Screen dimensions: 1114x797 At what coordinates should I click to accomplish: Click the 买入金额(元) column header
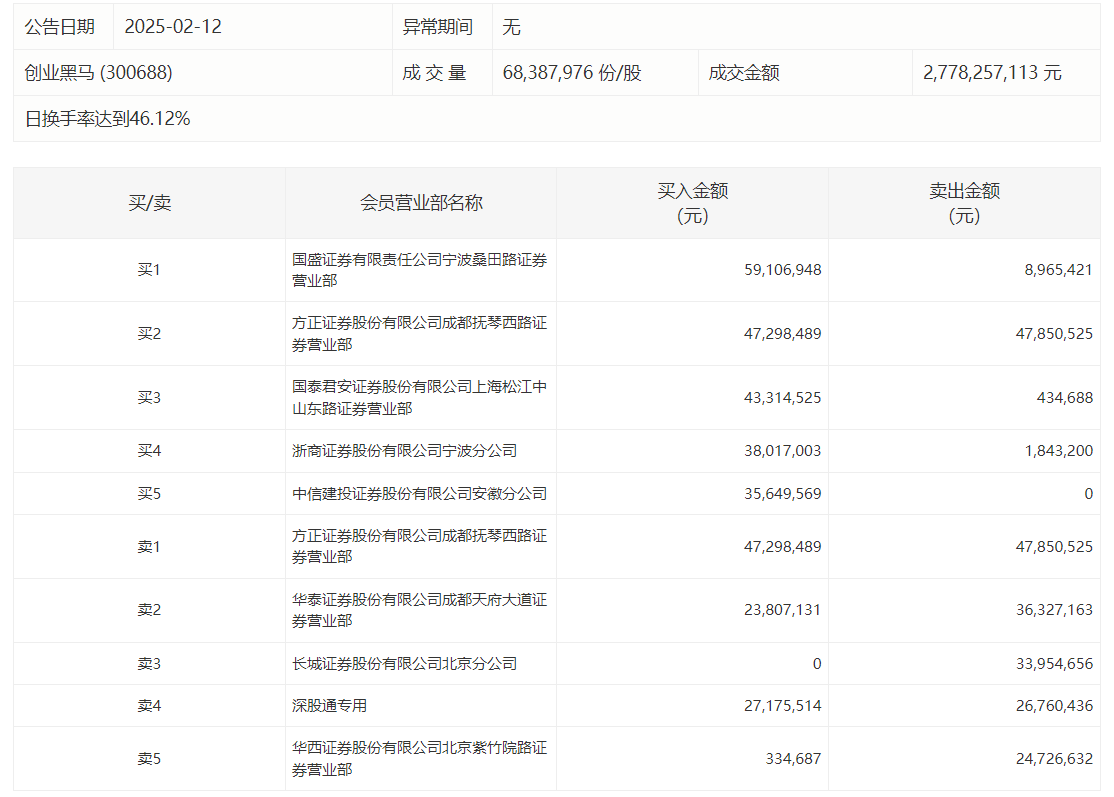693,203
